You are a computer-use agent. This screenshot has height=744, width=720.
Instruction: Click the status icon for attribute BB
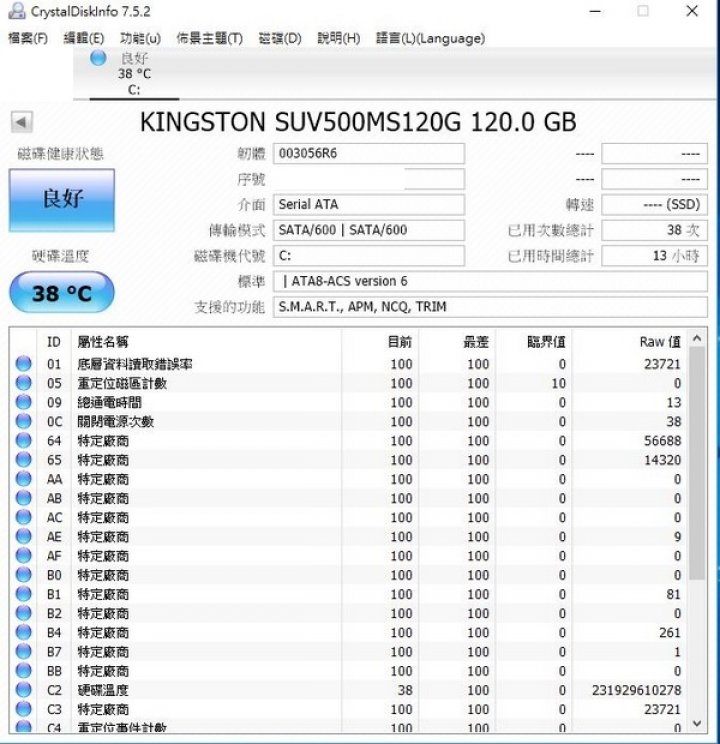click(x=23, y=670)
